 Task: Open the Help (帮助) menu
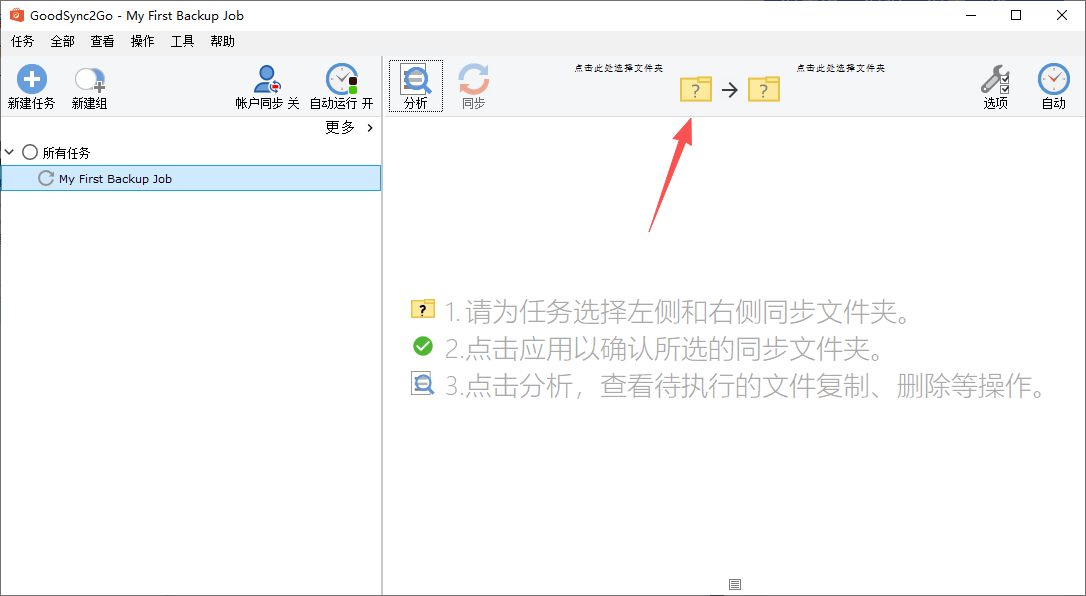223,42
